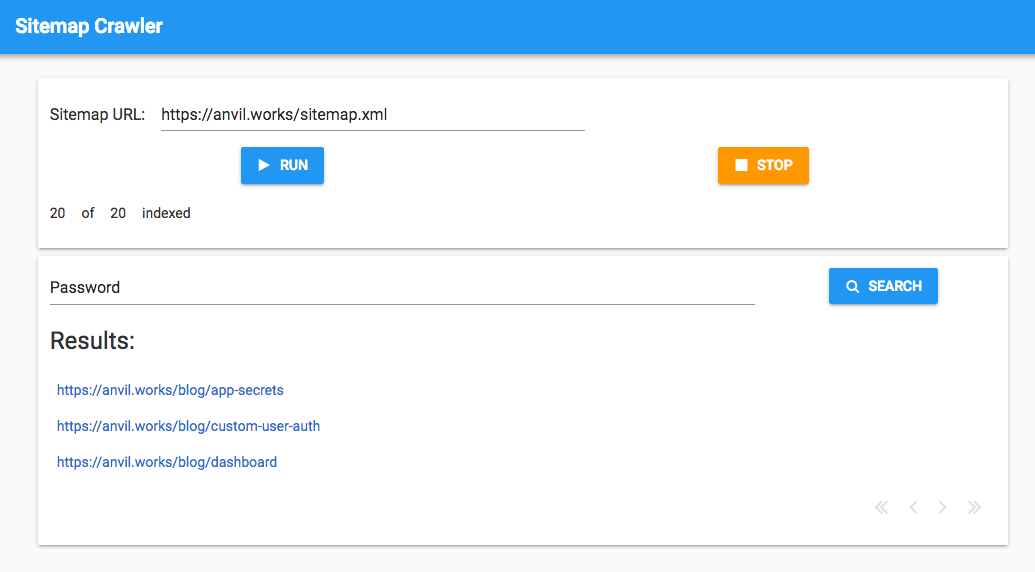Click the Sitemap Crawler app title
Viewport: 1035px width, 572px height.
pyautogui.click(x=89, y=26)
